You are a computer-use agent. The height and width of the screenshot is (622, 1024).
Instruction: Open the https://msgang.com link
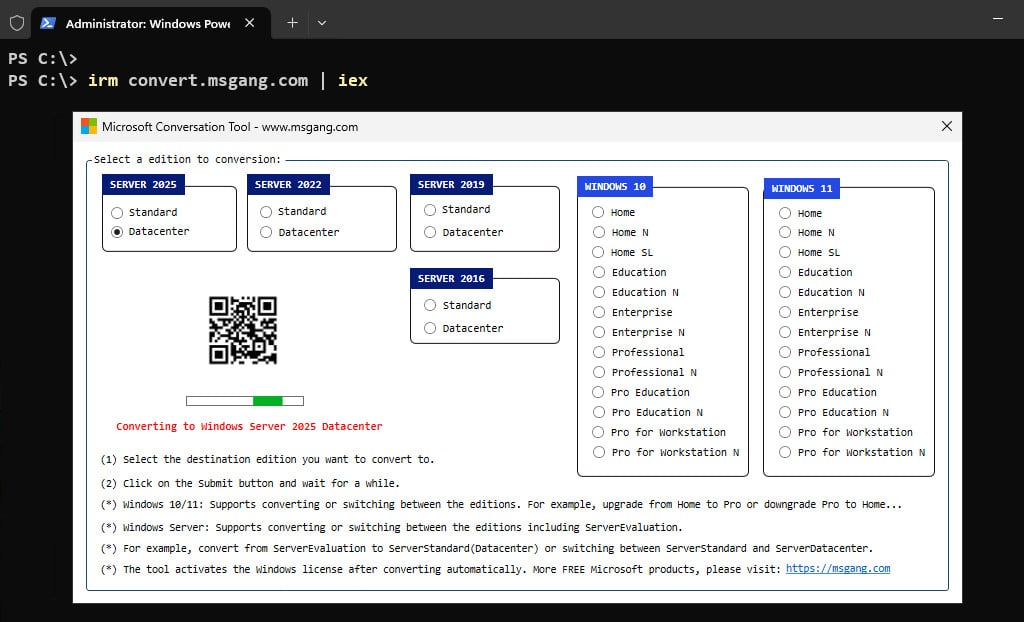[838, 568]
